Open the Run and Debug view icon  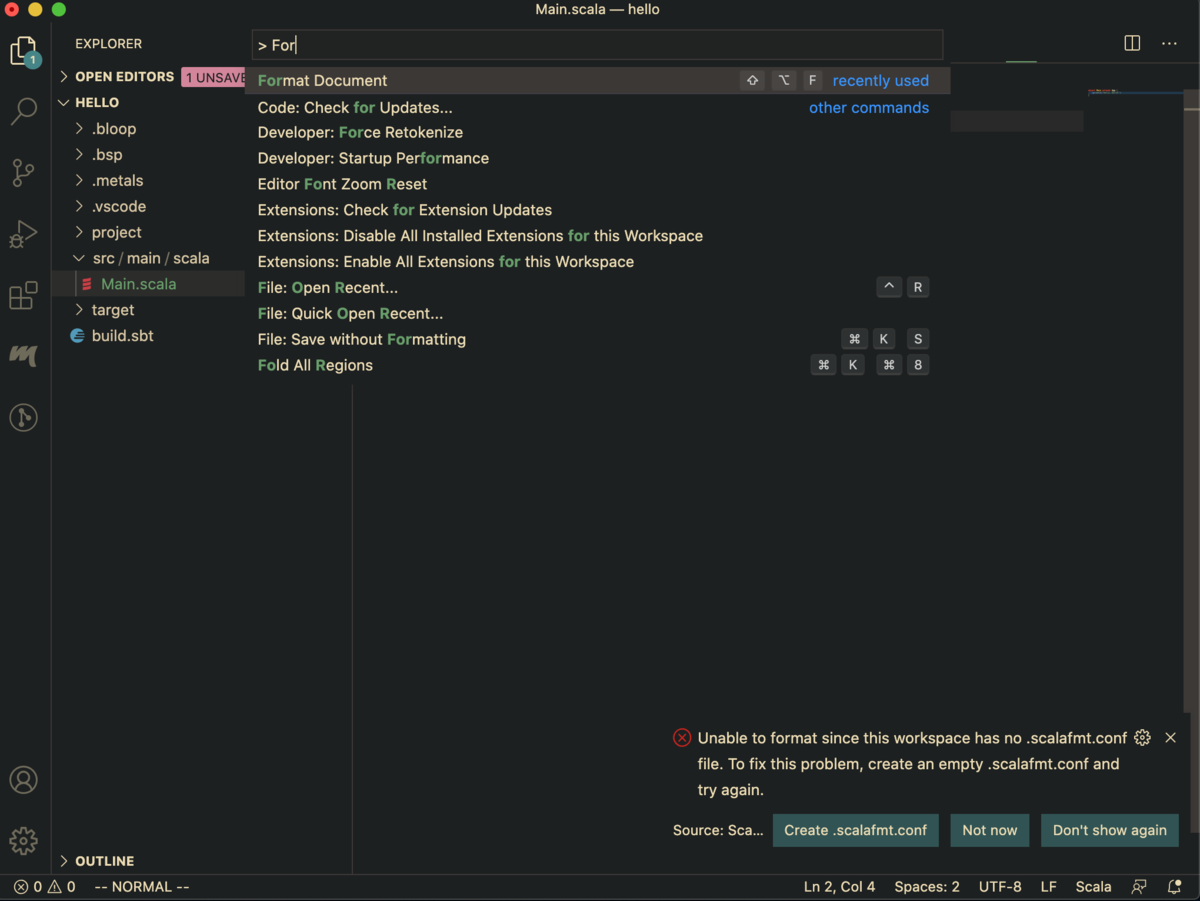pyautogui.click(x=24, y=234)
